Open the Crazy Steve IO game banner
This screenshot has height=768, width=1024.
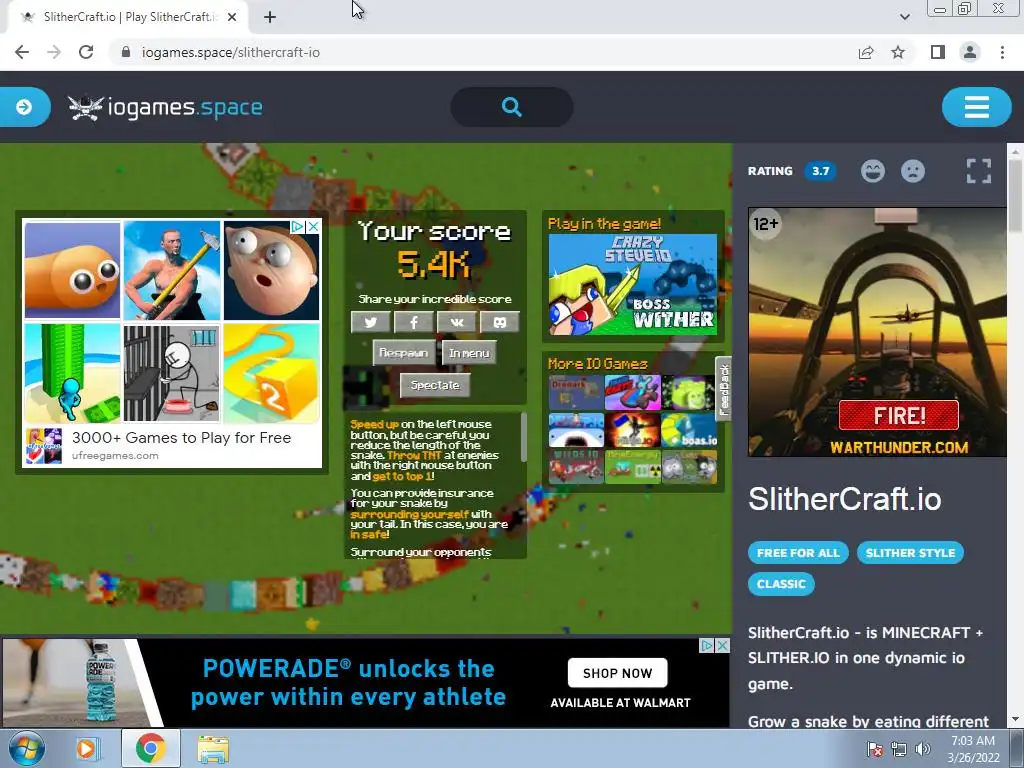[633, 285]
